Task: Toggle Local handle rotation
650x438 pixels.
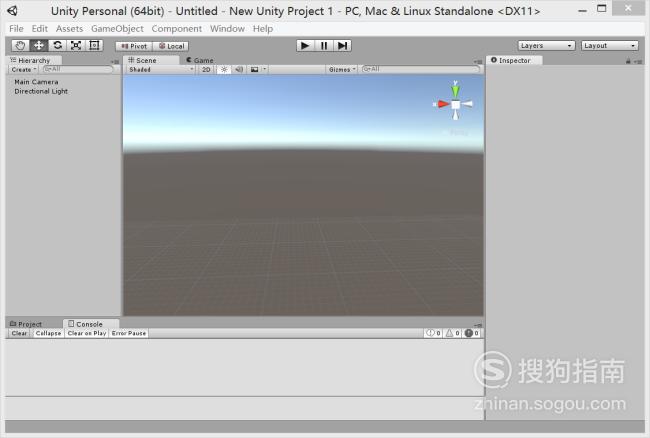Action: pyautogui.click(x=171, y=46)
